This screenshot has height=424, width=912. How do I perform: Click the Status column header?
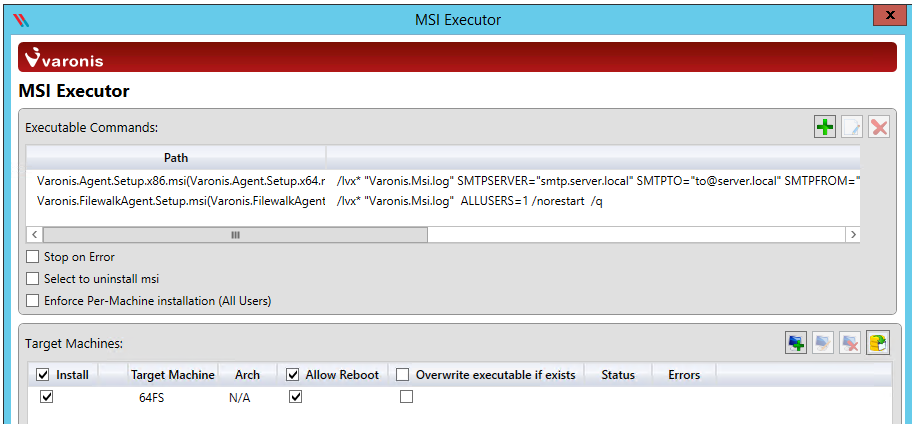[x=618, y=375]
